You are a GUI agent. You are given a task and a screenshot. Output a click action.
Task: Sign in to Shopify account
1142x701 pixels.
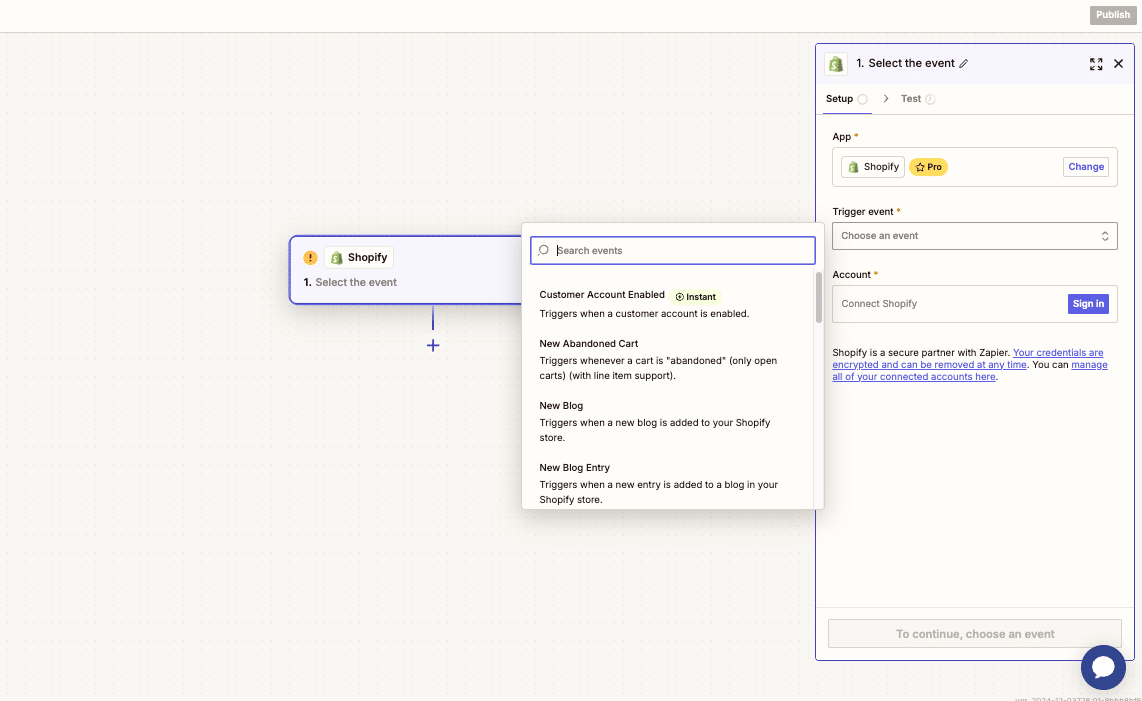[1088, 304]
